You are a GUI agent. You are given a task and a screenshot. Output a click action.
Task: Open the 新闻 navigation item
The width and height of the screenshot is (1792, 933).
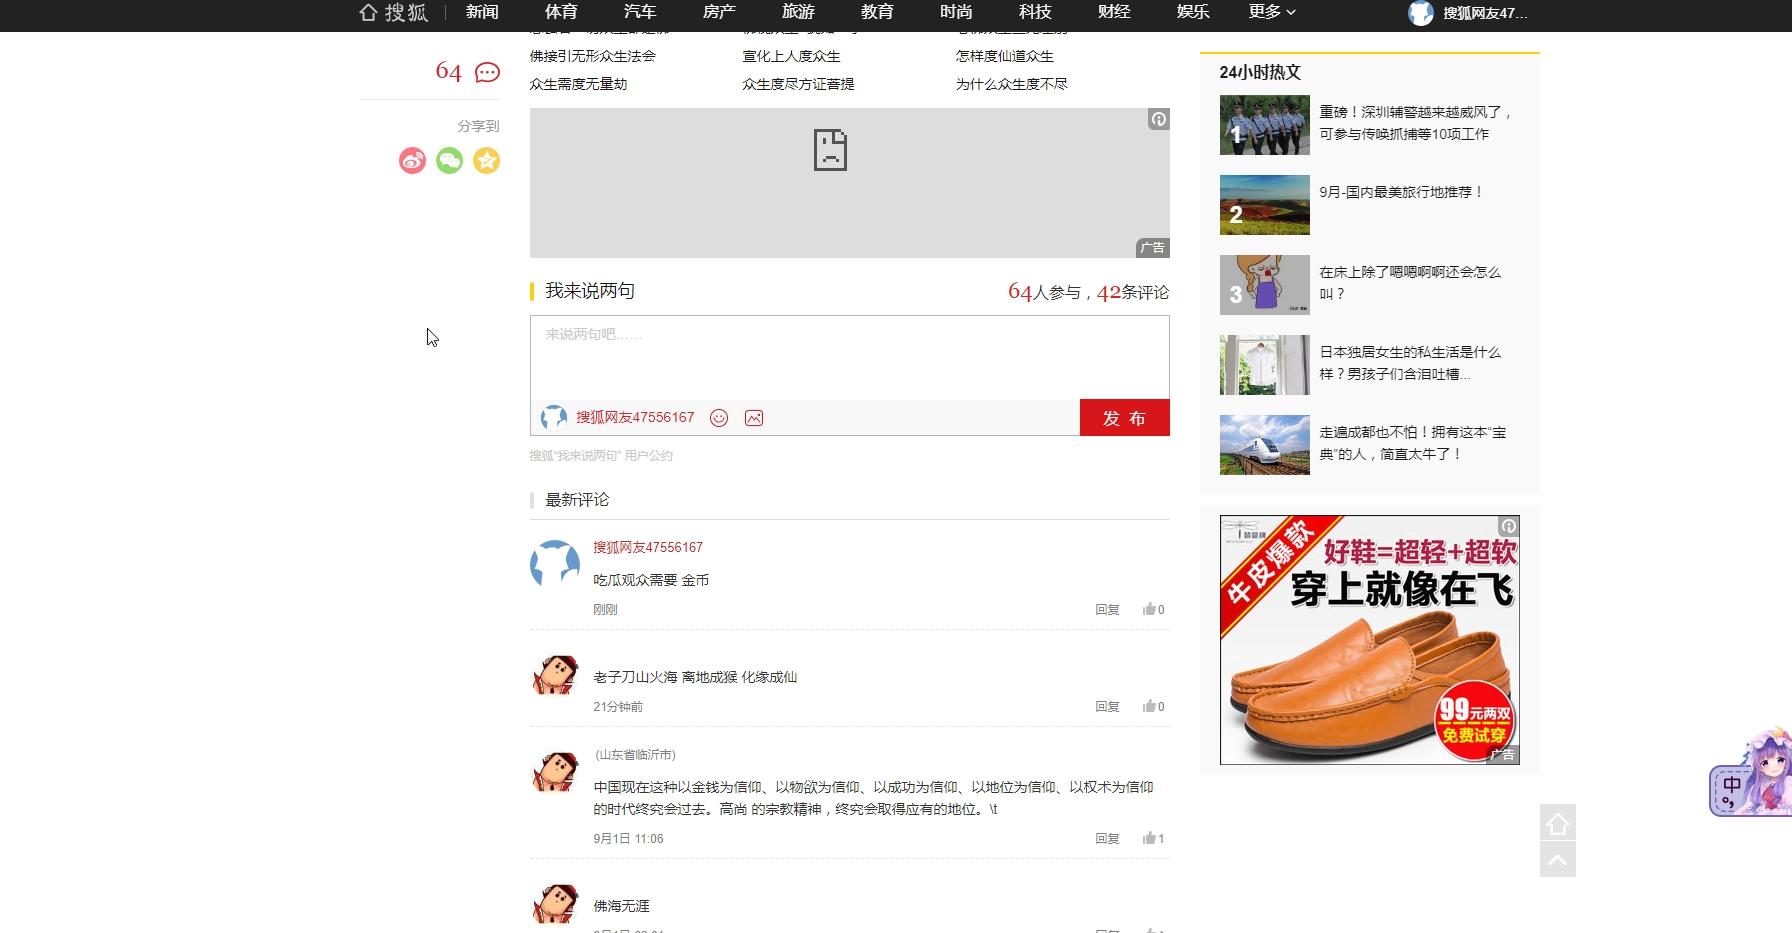[x=482, y=12]
